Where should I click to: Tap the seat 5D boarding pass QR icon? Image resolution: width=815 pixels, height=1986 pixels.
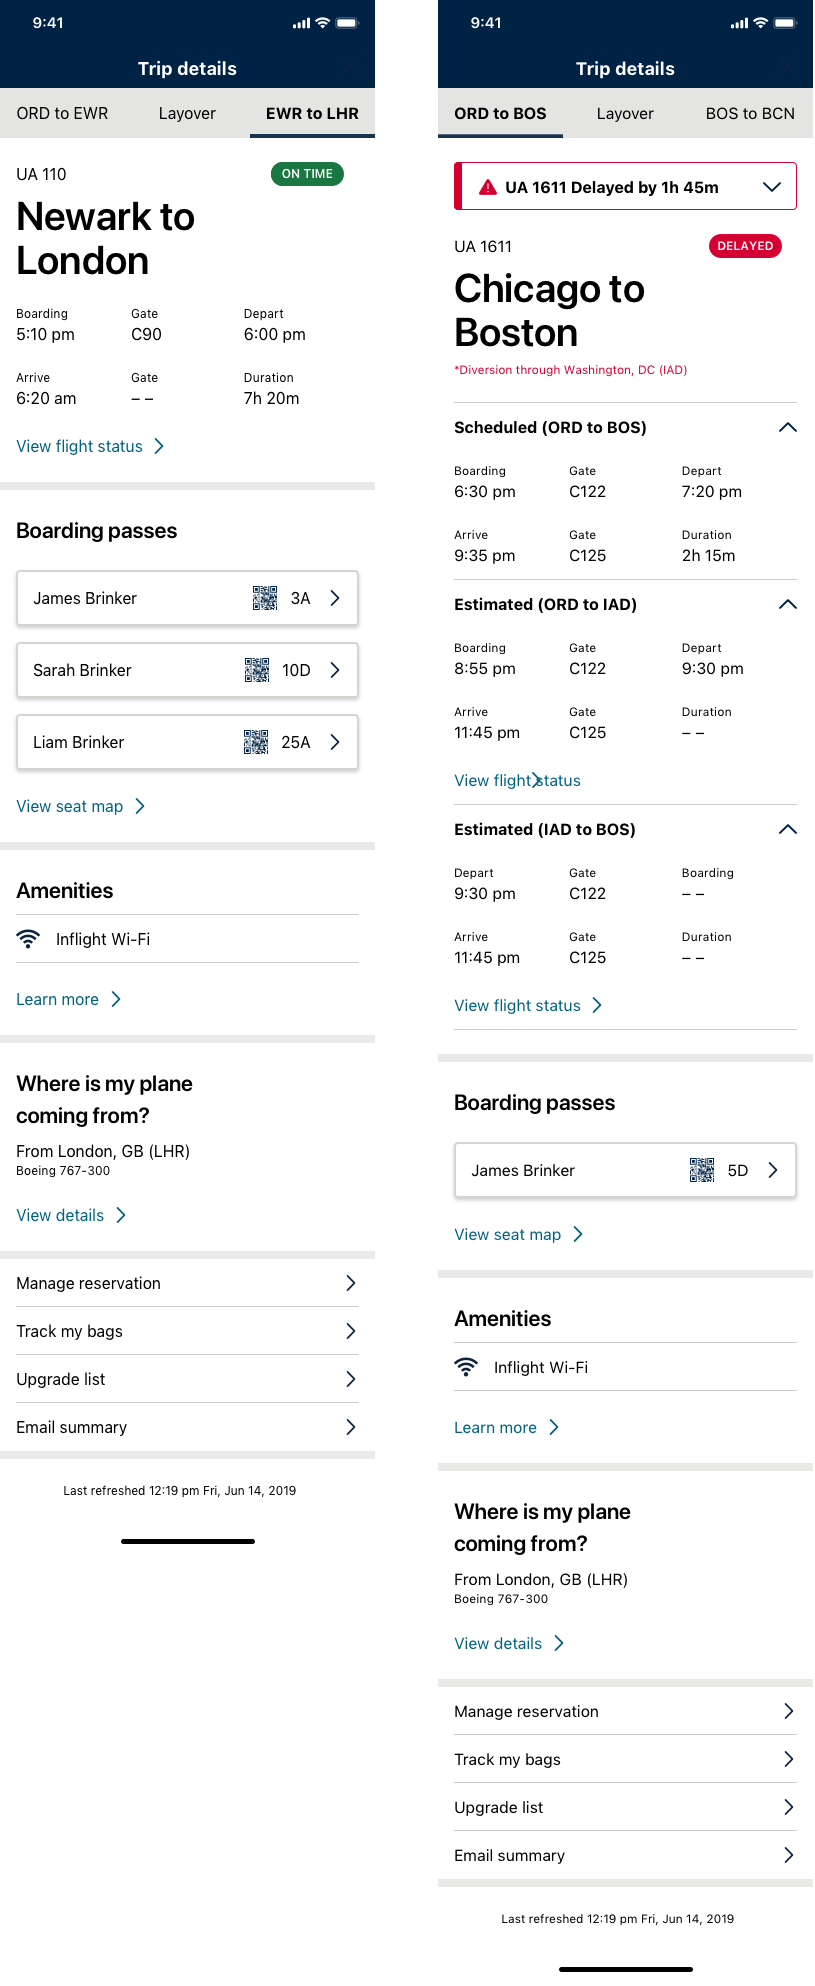tap(702, 1170)
